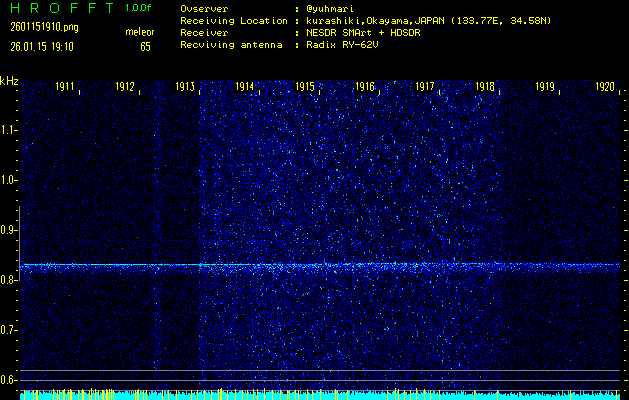Click the 1.0 kHz axis label
The image size is (629, 400).
tap(7, 180)
